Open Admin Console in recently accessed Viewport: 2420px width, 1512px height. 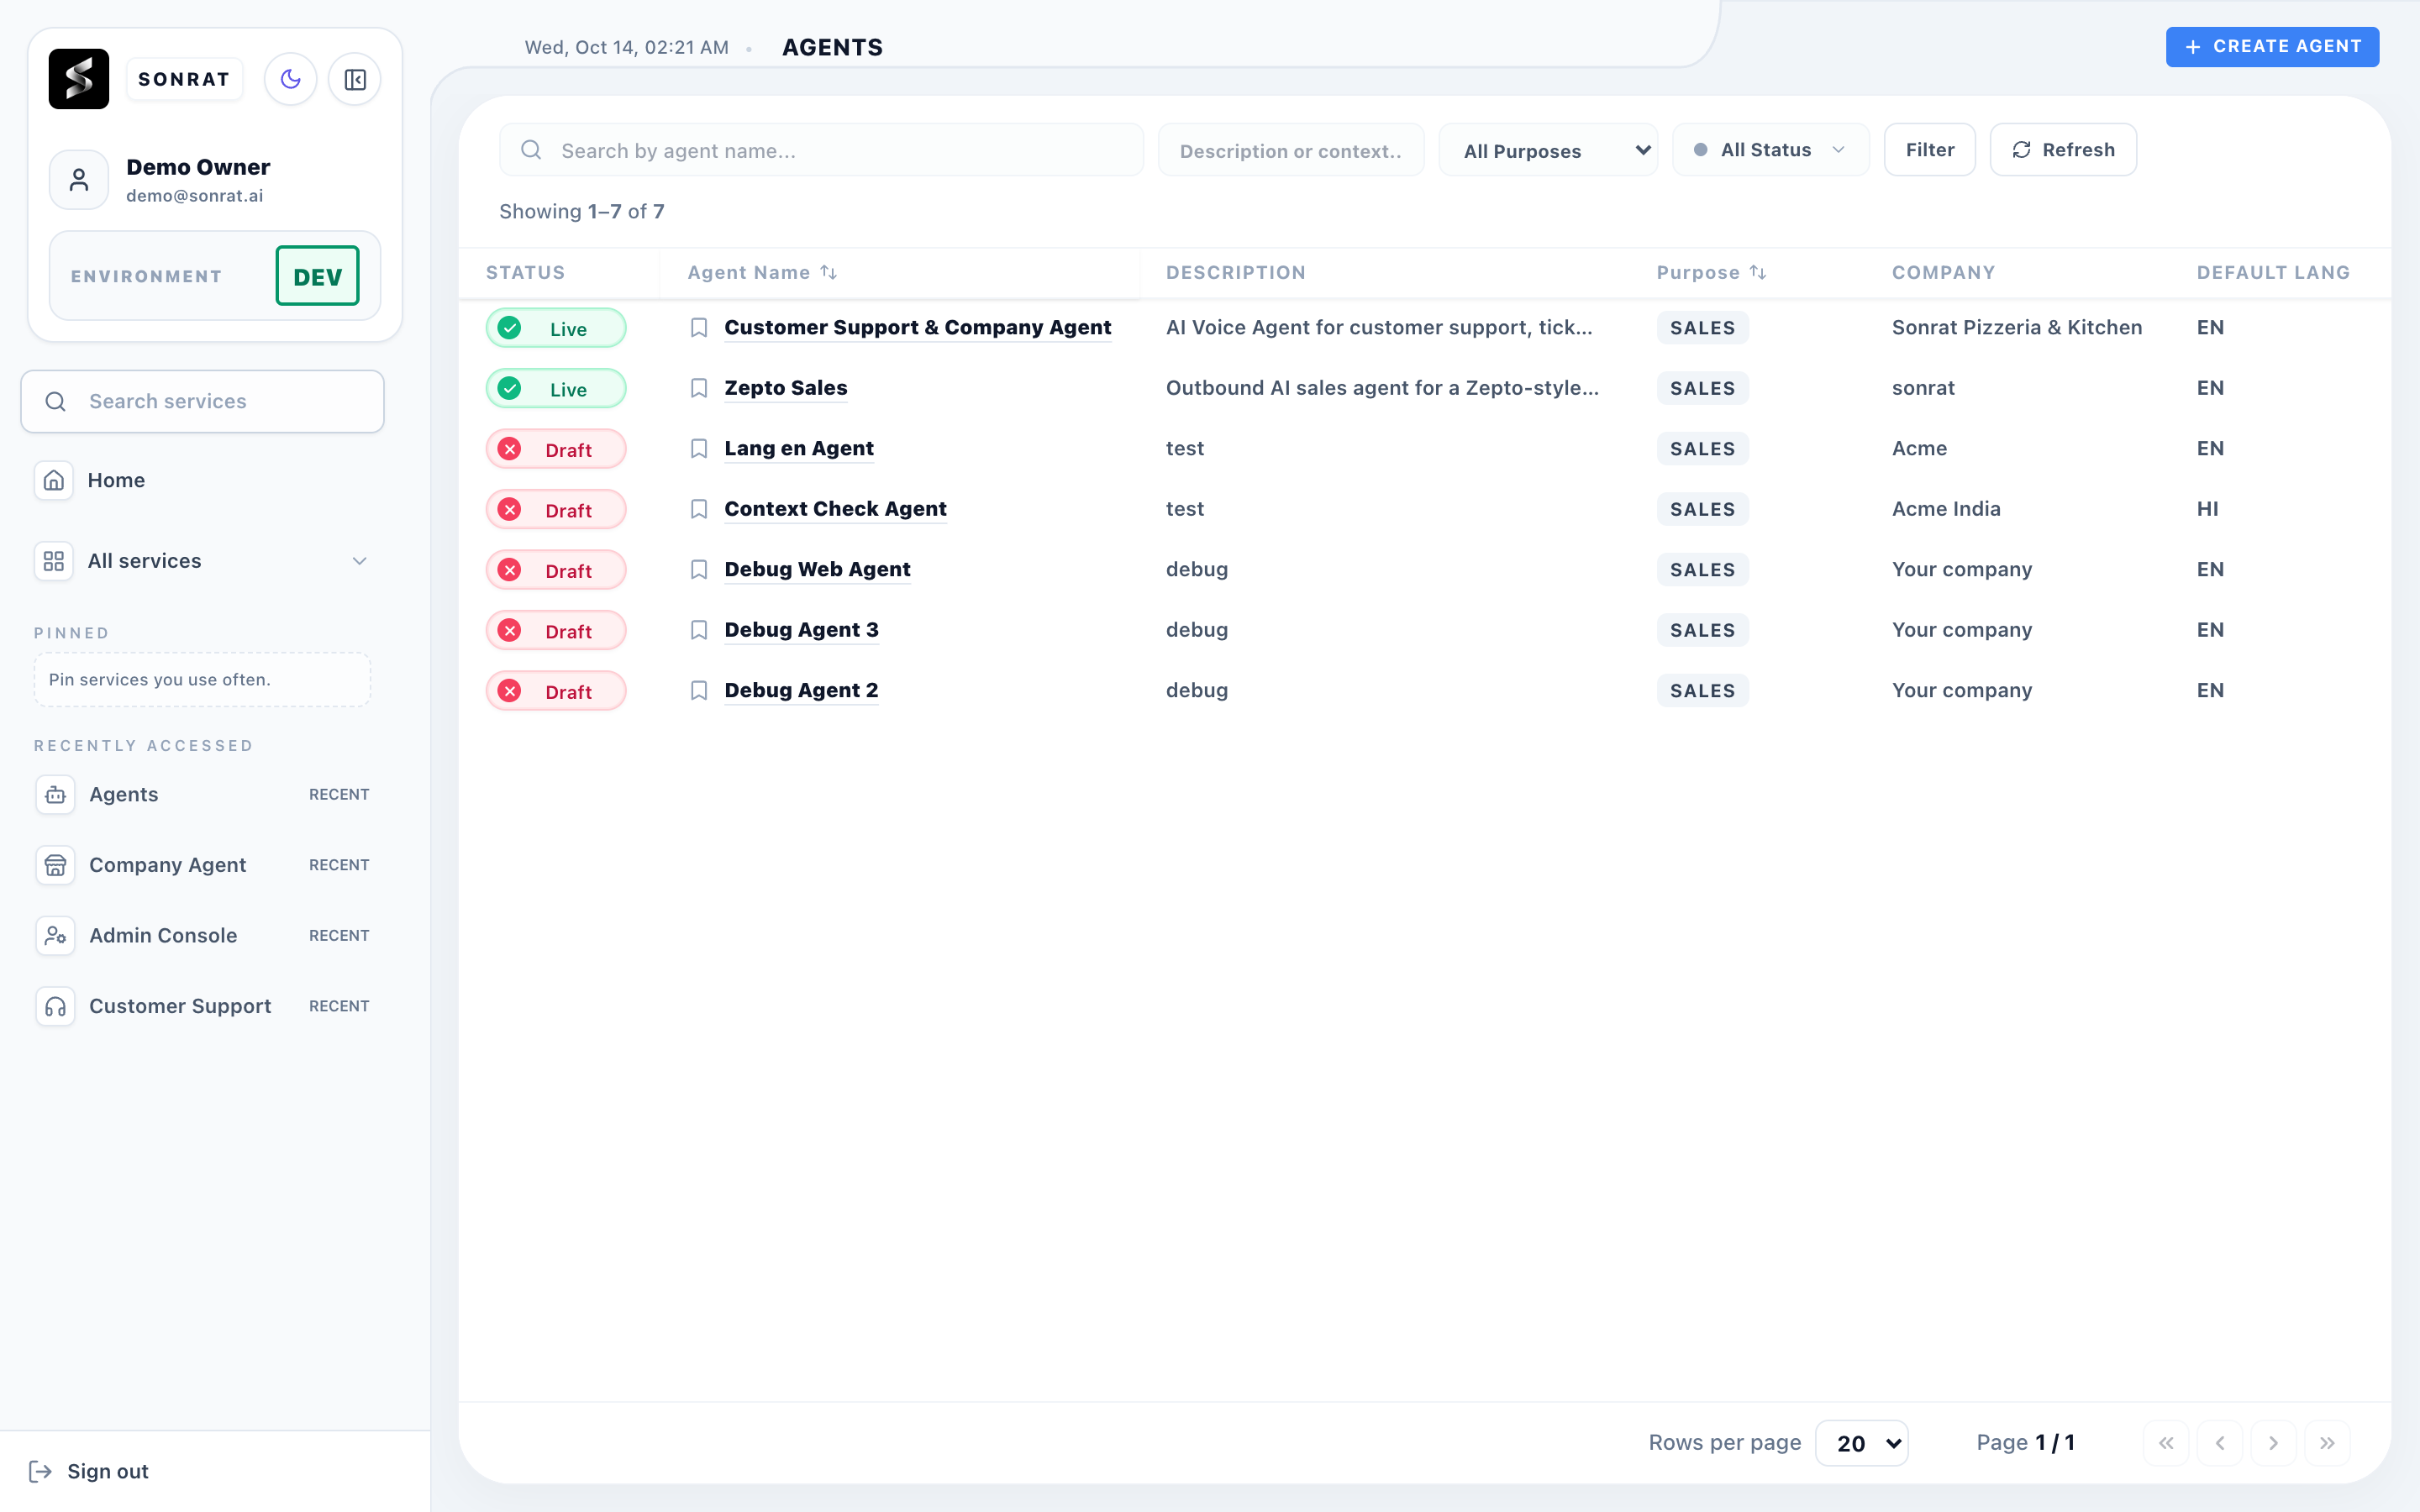[x=203, y=935]
